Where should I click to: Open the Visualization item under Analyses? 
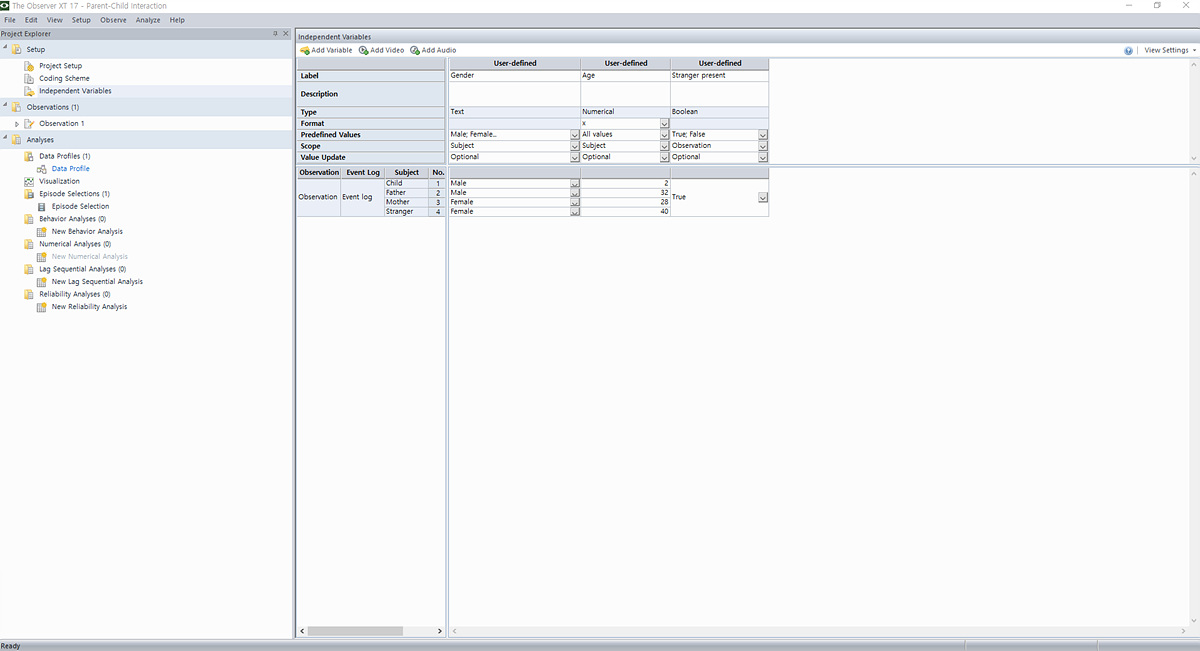(59, 181)
